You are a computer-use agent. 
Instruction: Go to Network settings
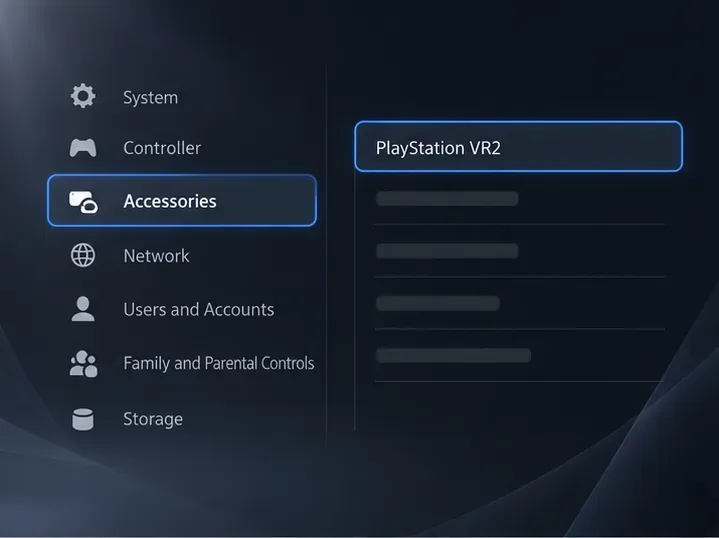(x=156, y=256)
